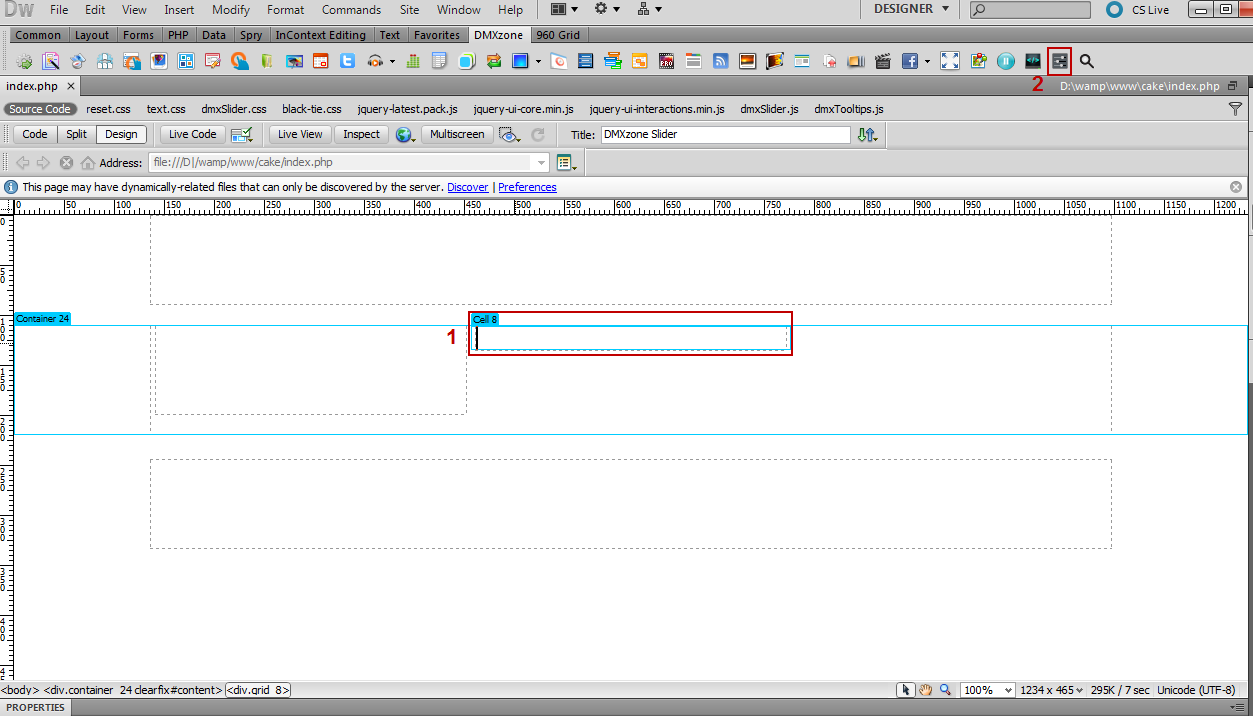Open the Site icon dropdown in menu bar
Viewport: 1253px width, 716px height.
(649, 9)
